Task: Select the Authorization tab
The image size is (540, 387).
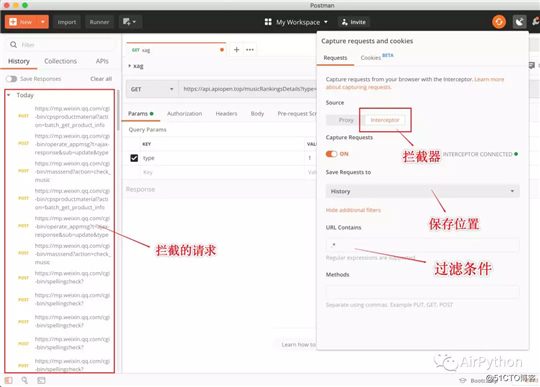Action: (185, 114)
